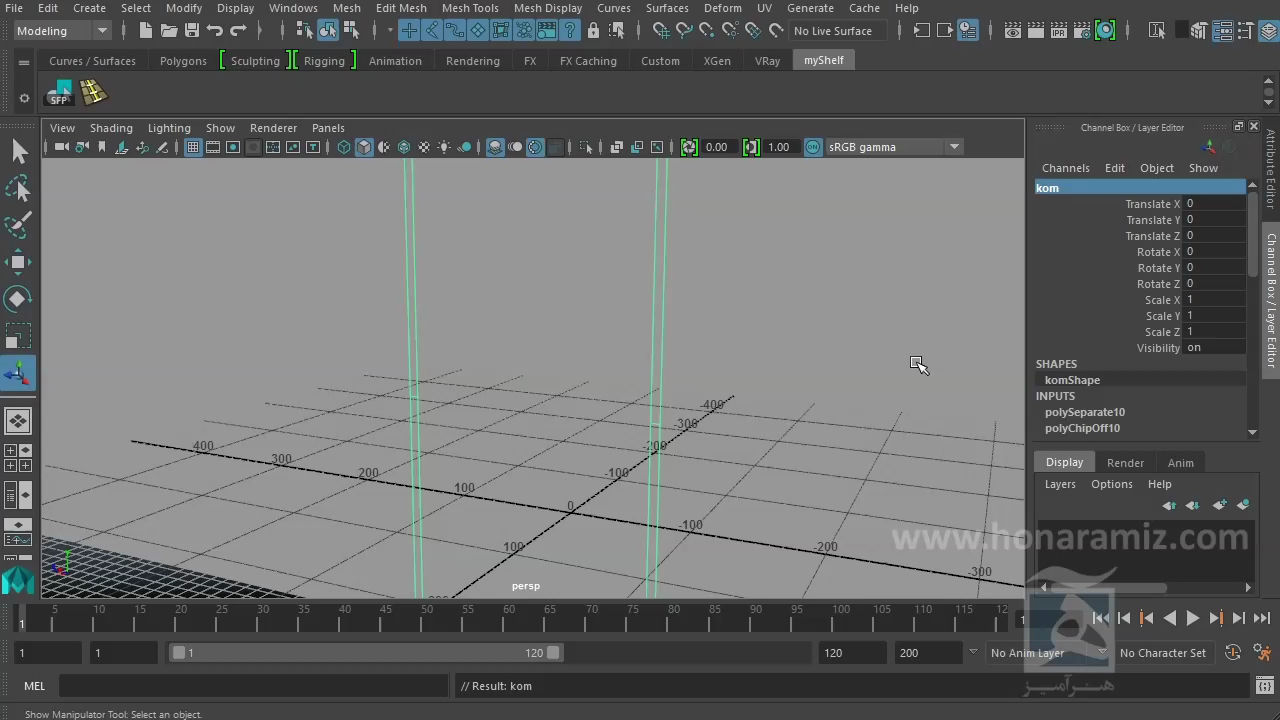The width and height of the screenshot is (1280, 720).
Task: Switch to the Sculpting shelf tab
Action: pyautogui.click(x=255, y=61)
